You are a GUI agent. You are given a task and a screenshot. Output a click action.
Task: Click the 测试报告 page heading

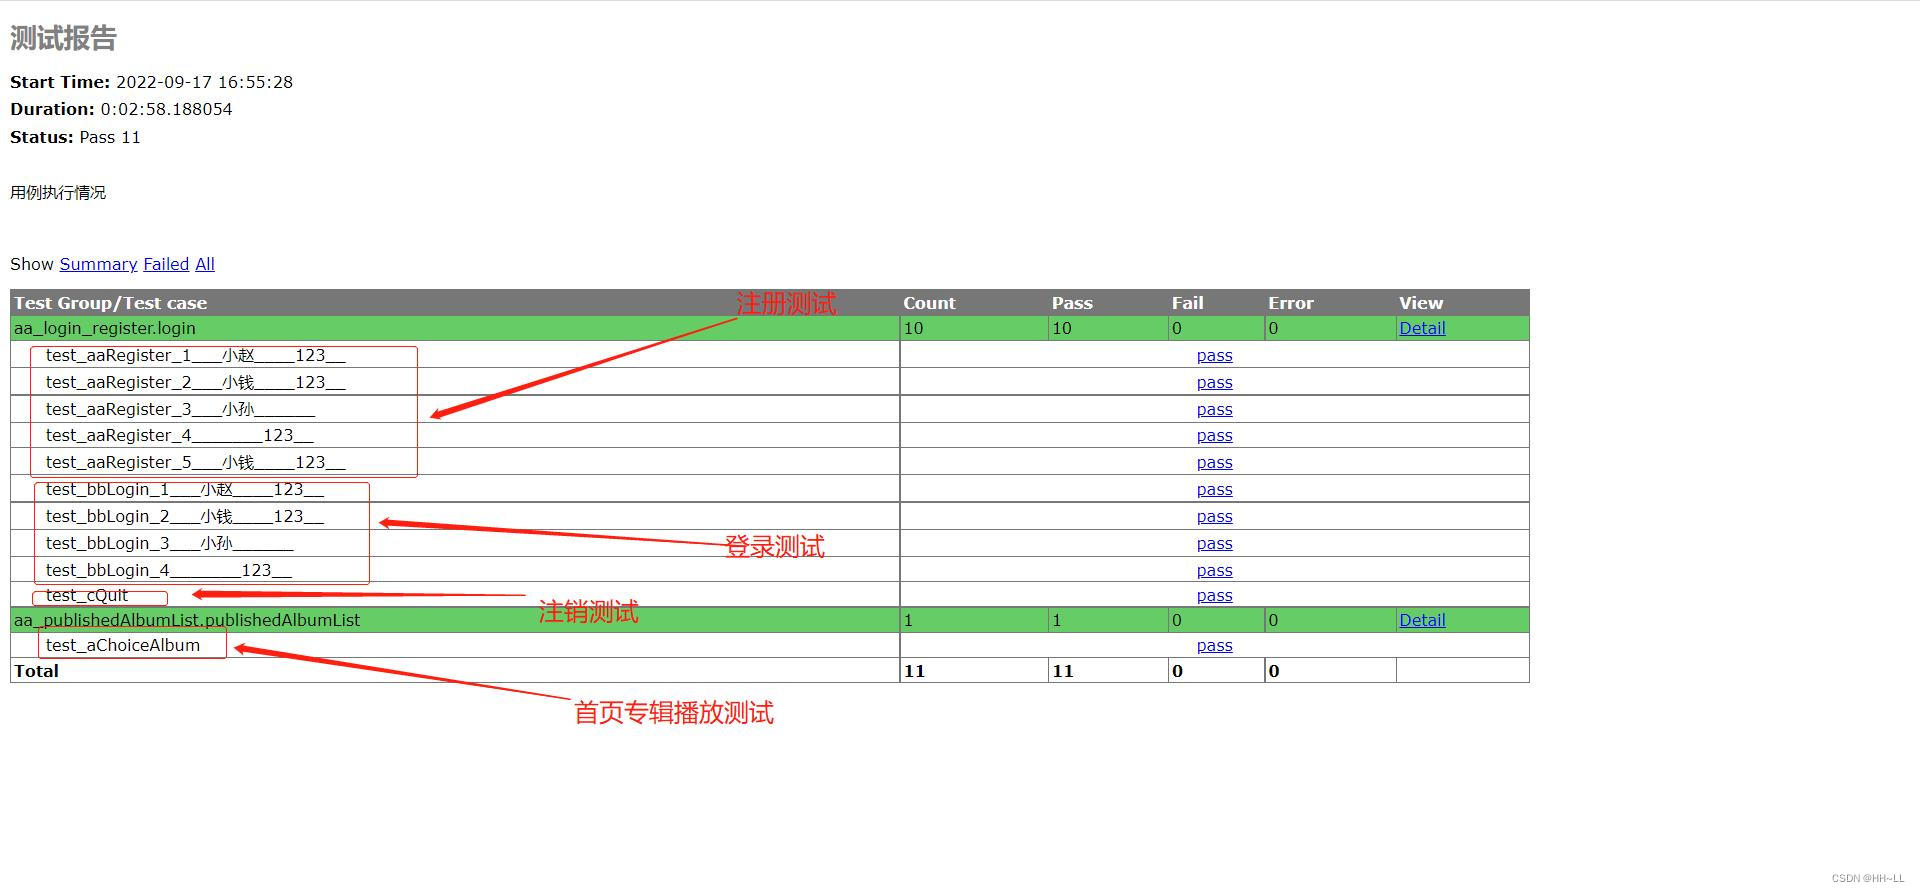tap(63, 38)
